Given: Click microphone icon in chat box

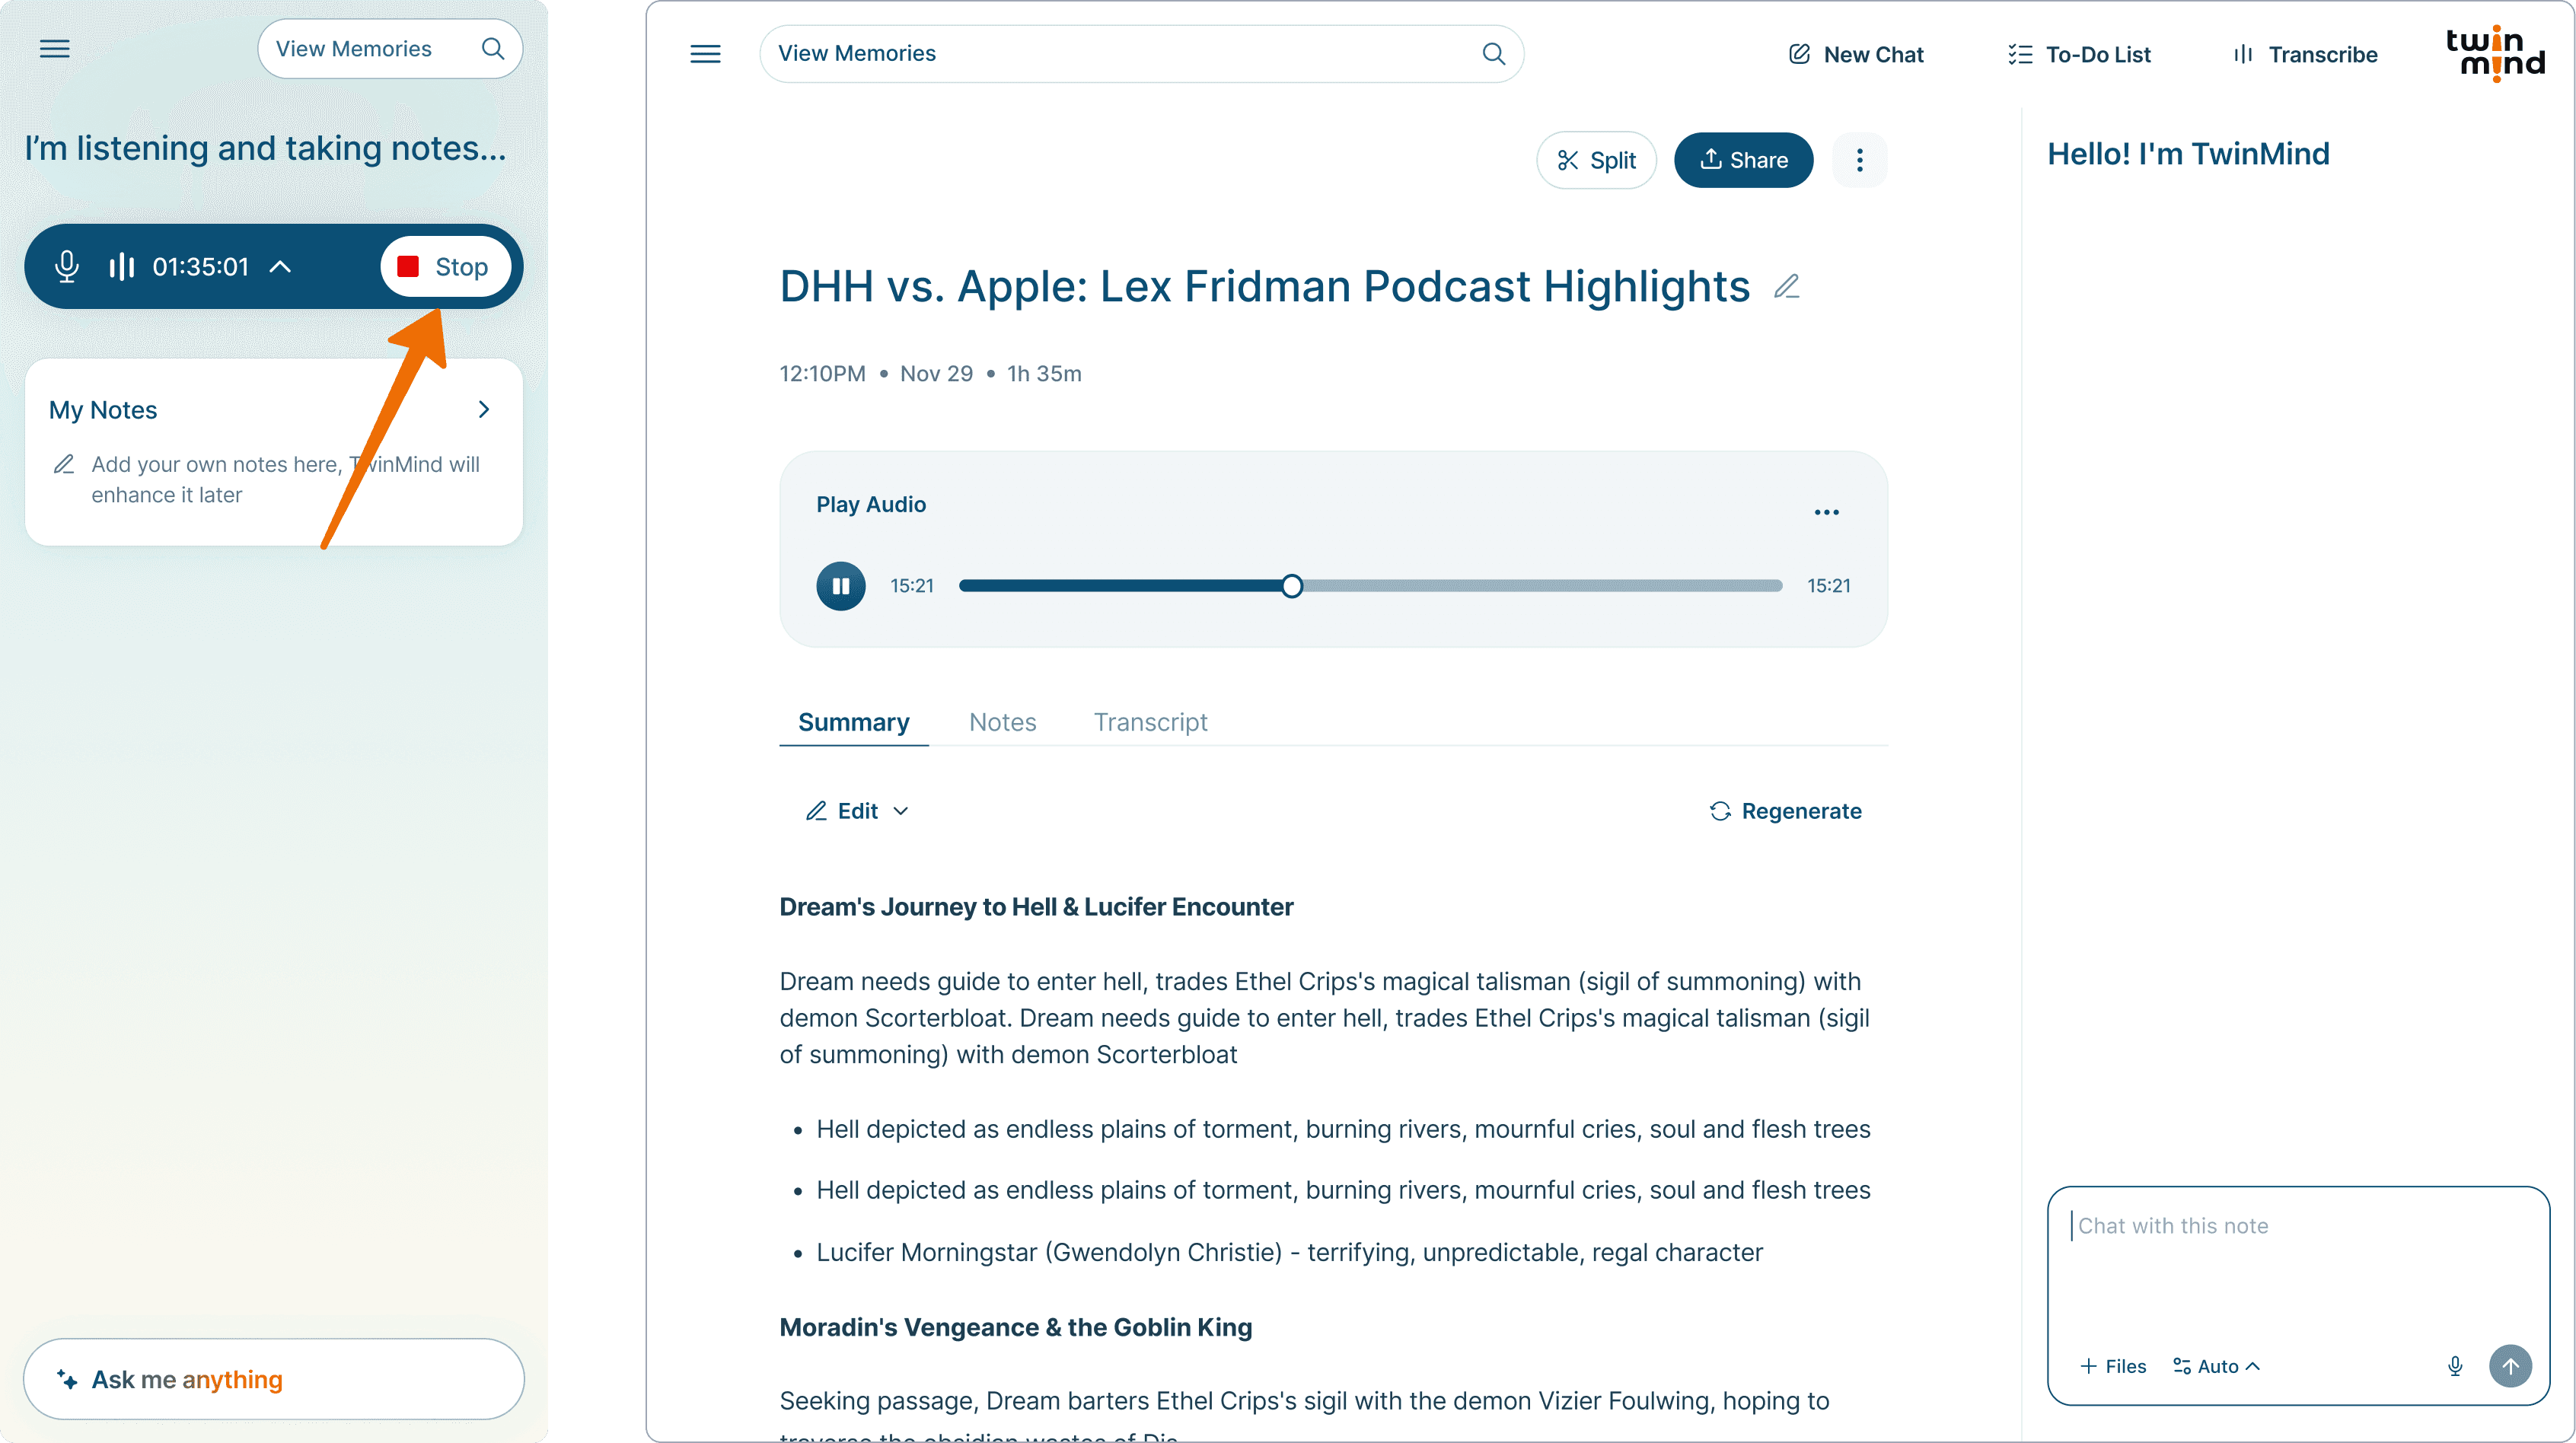Looking at the screenshot, I should click(2455, 1366).
